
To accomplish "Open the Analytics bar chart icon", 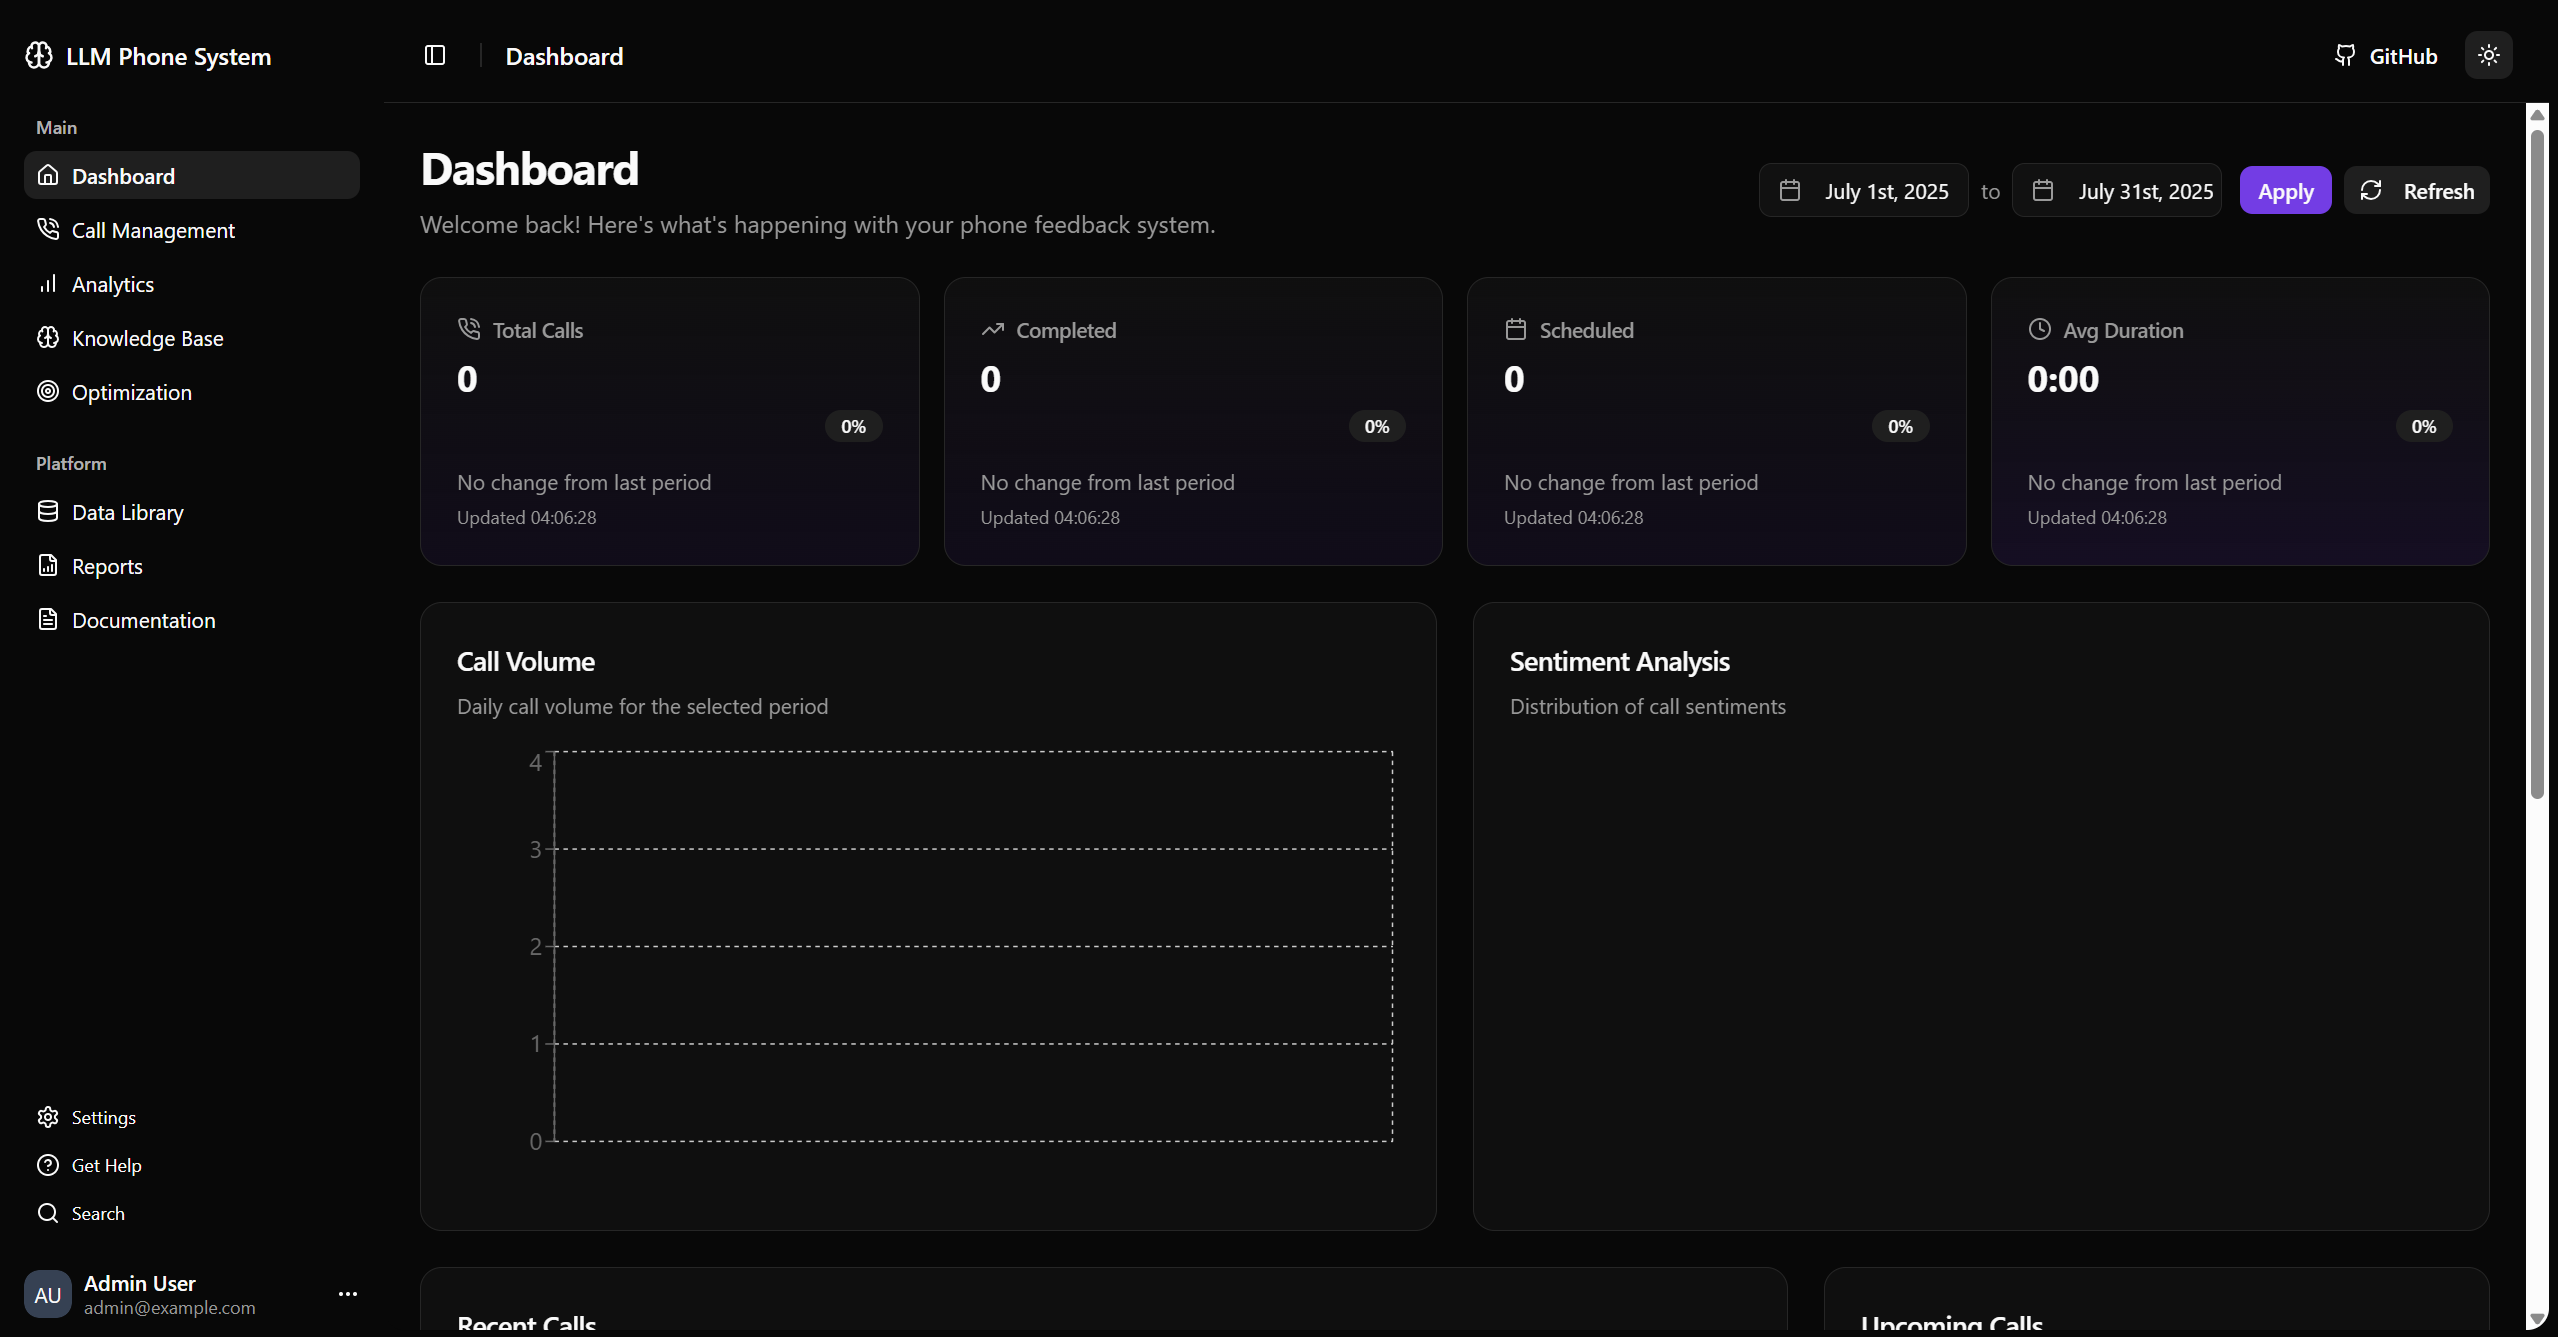I will 48,284.
